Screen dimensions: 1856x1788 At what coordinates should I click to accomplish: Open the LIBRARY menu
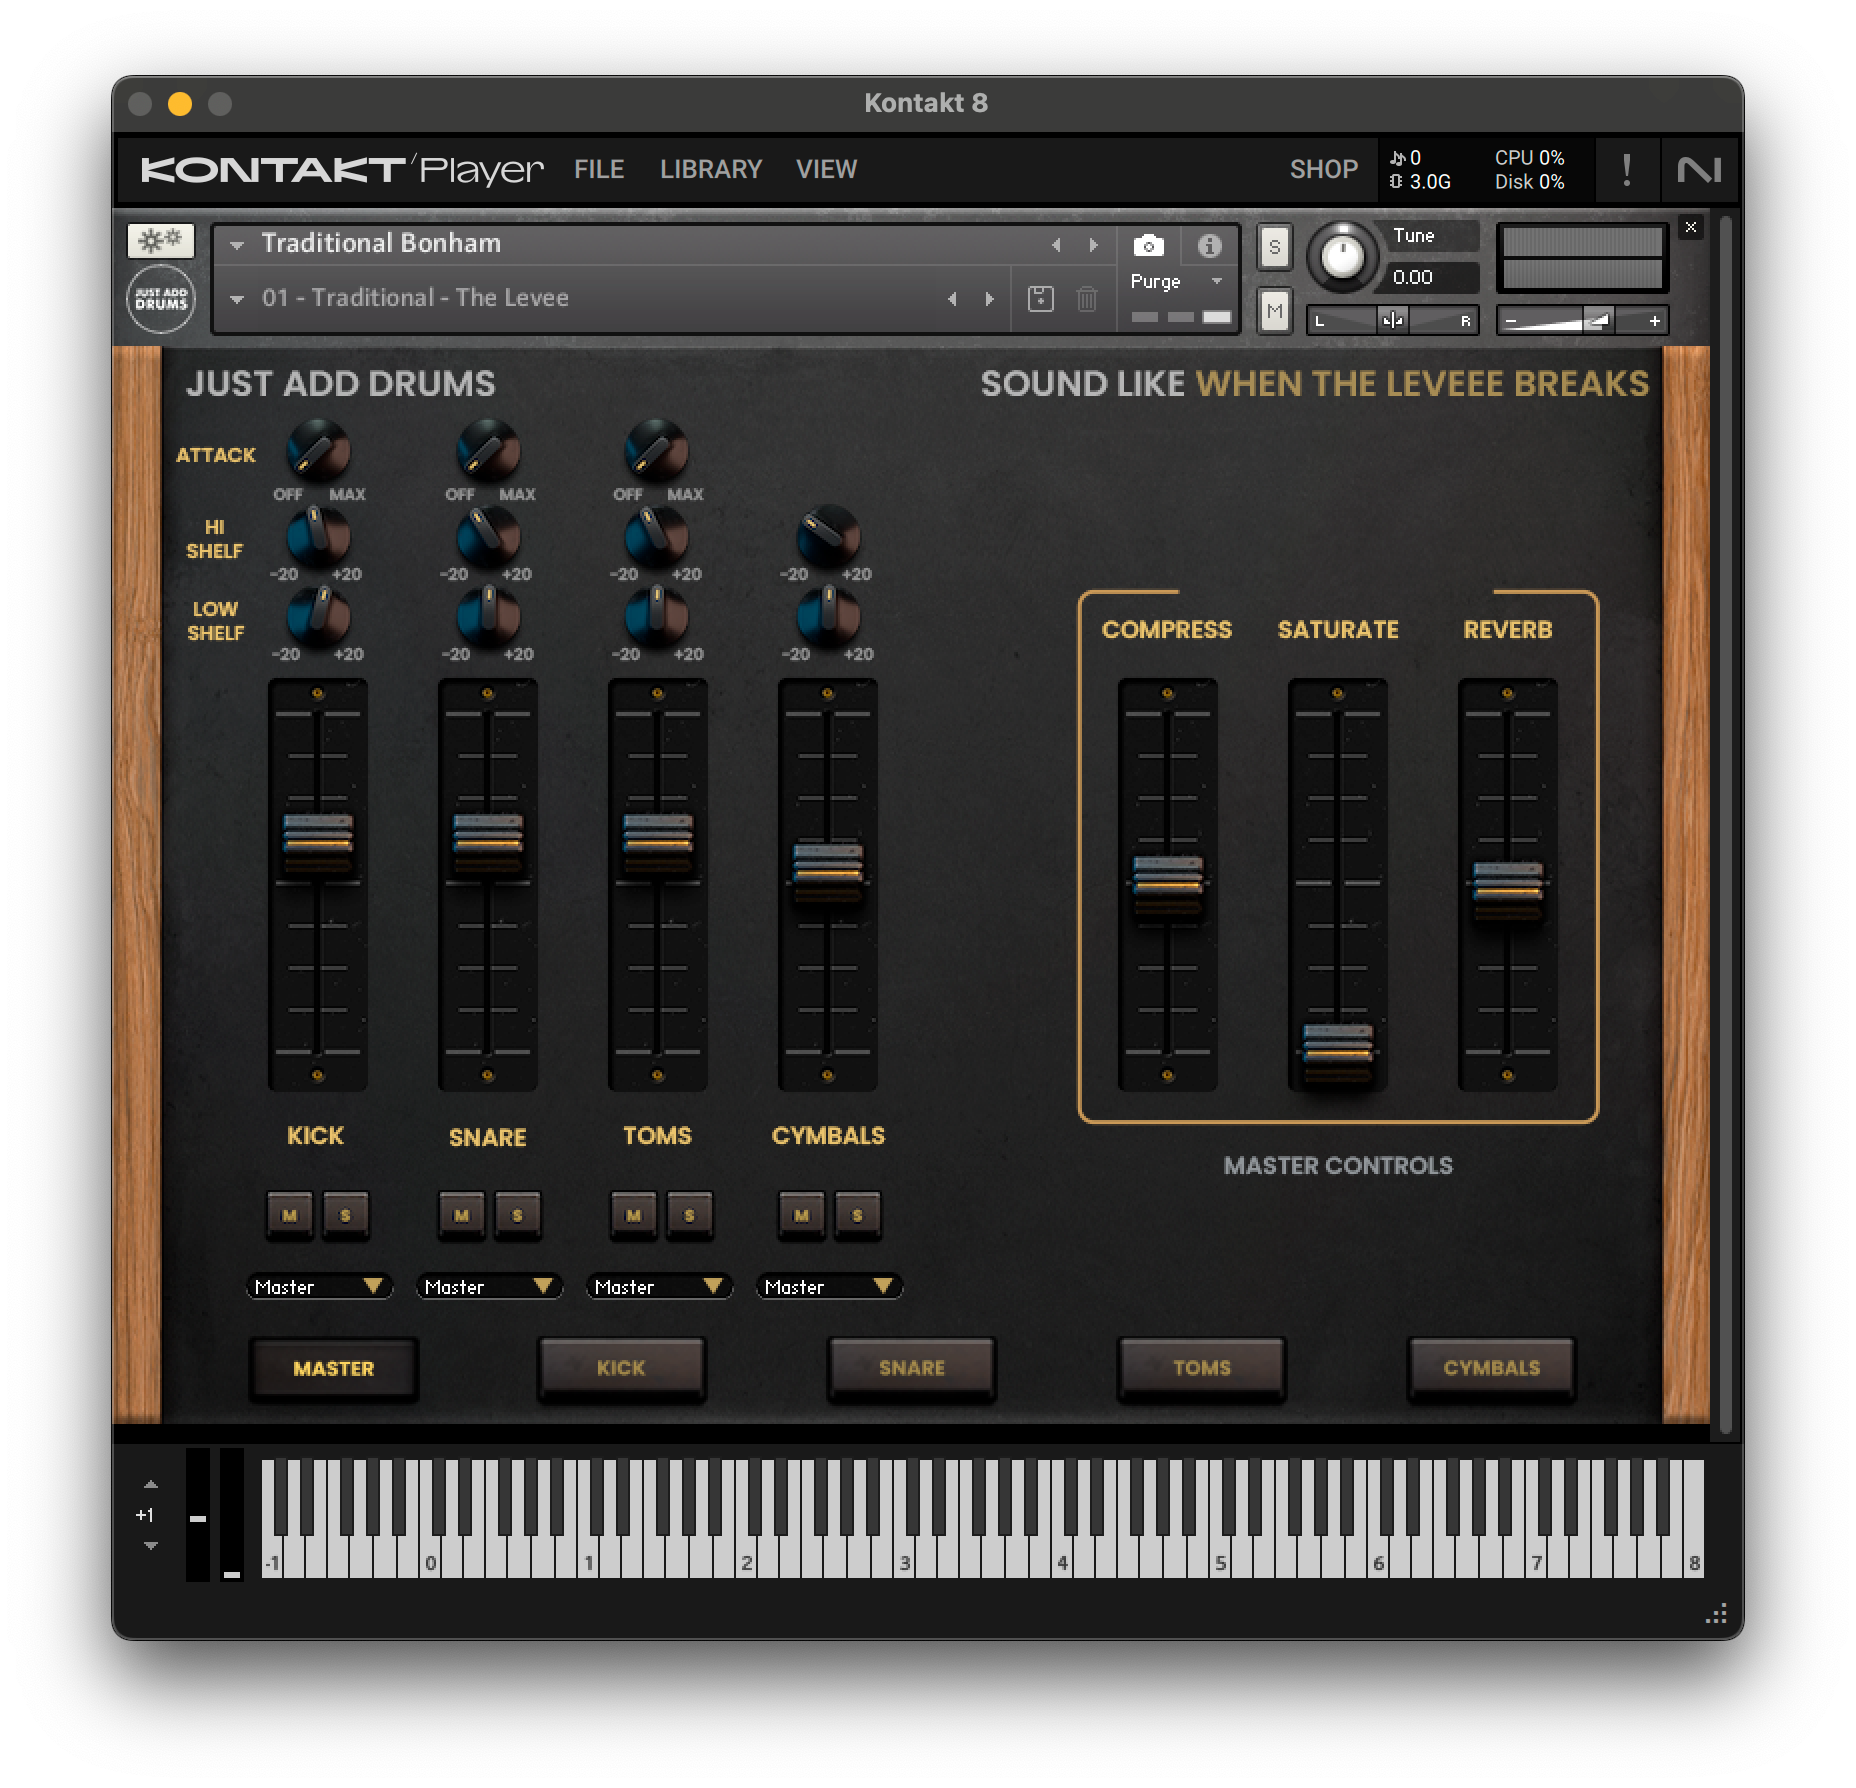[x=711, y=169]
